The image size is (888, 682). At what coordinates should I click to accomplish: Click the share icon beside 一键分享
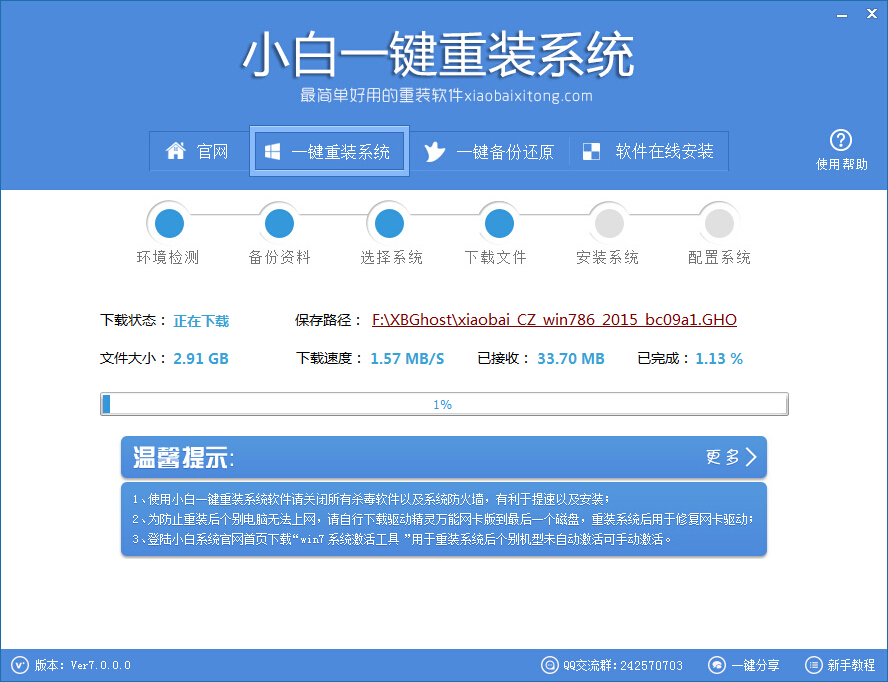click(716, 665)
